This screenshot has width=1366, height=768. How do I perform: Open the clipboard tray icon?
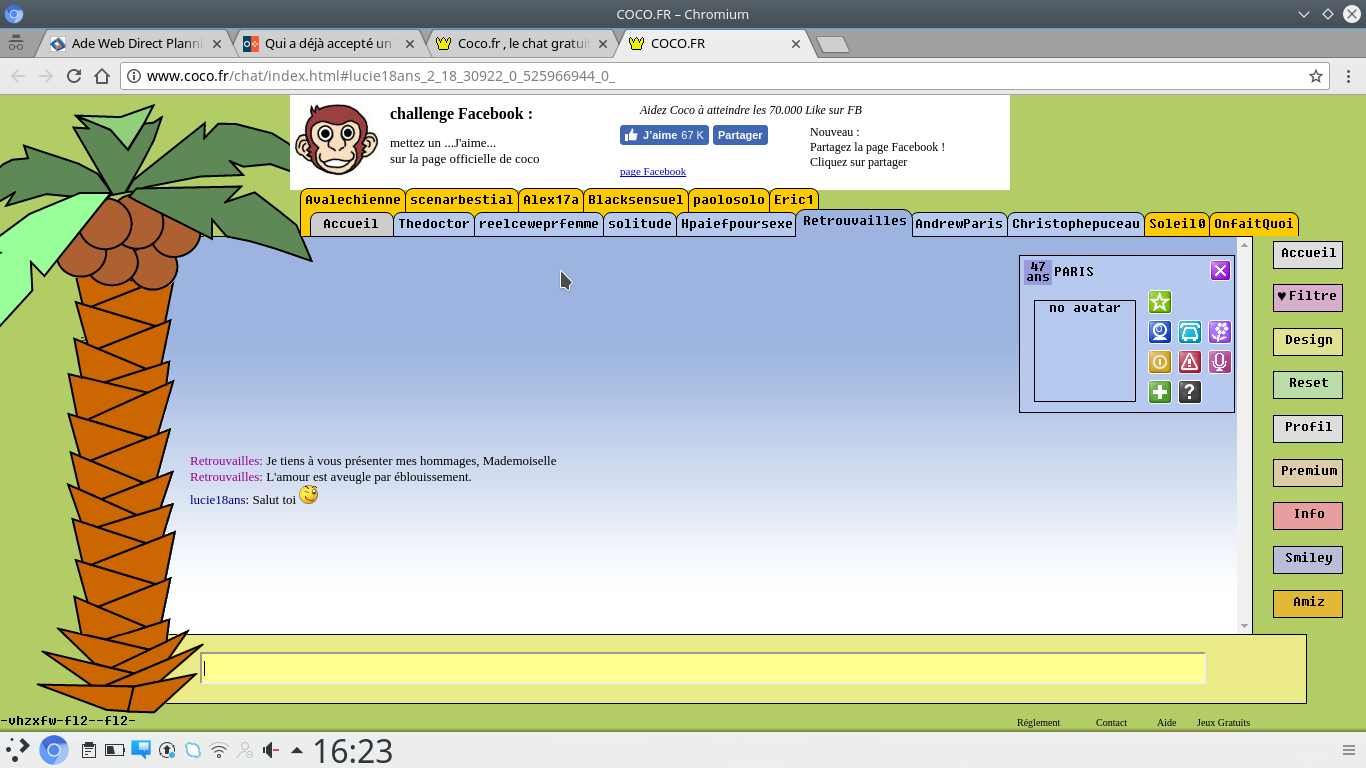point(89,750)
